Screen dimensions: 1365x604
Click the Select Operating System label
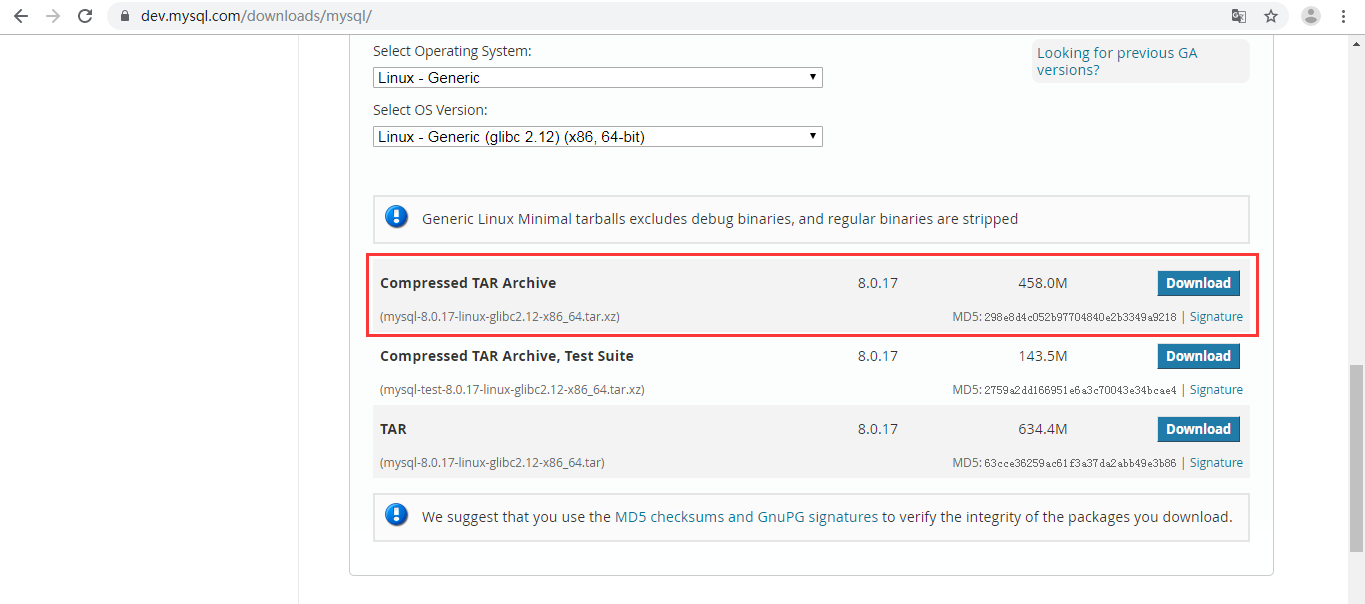coord(452,51)
